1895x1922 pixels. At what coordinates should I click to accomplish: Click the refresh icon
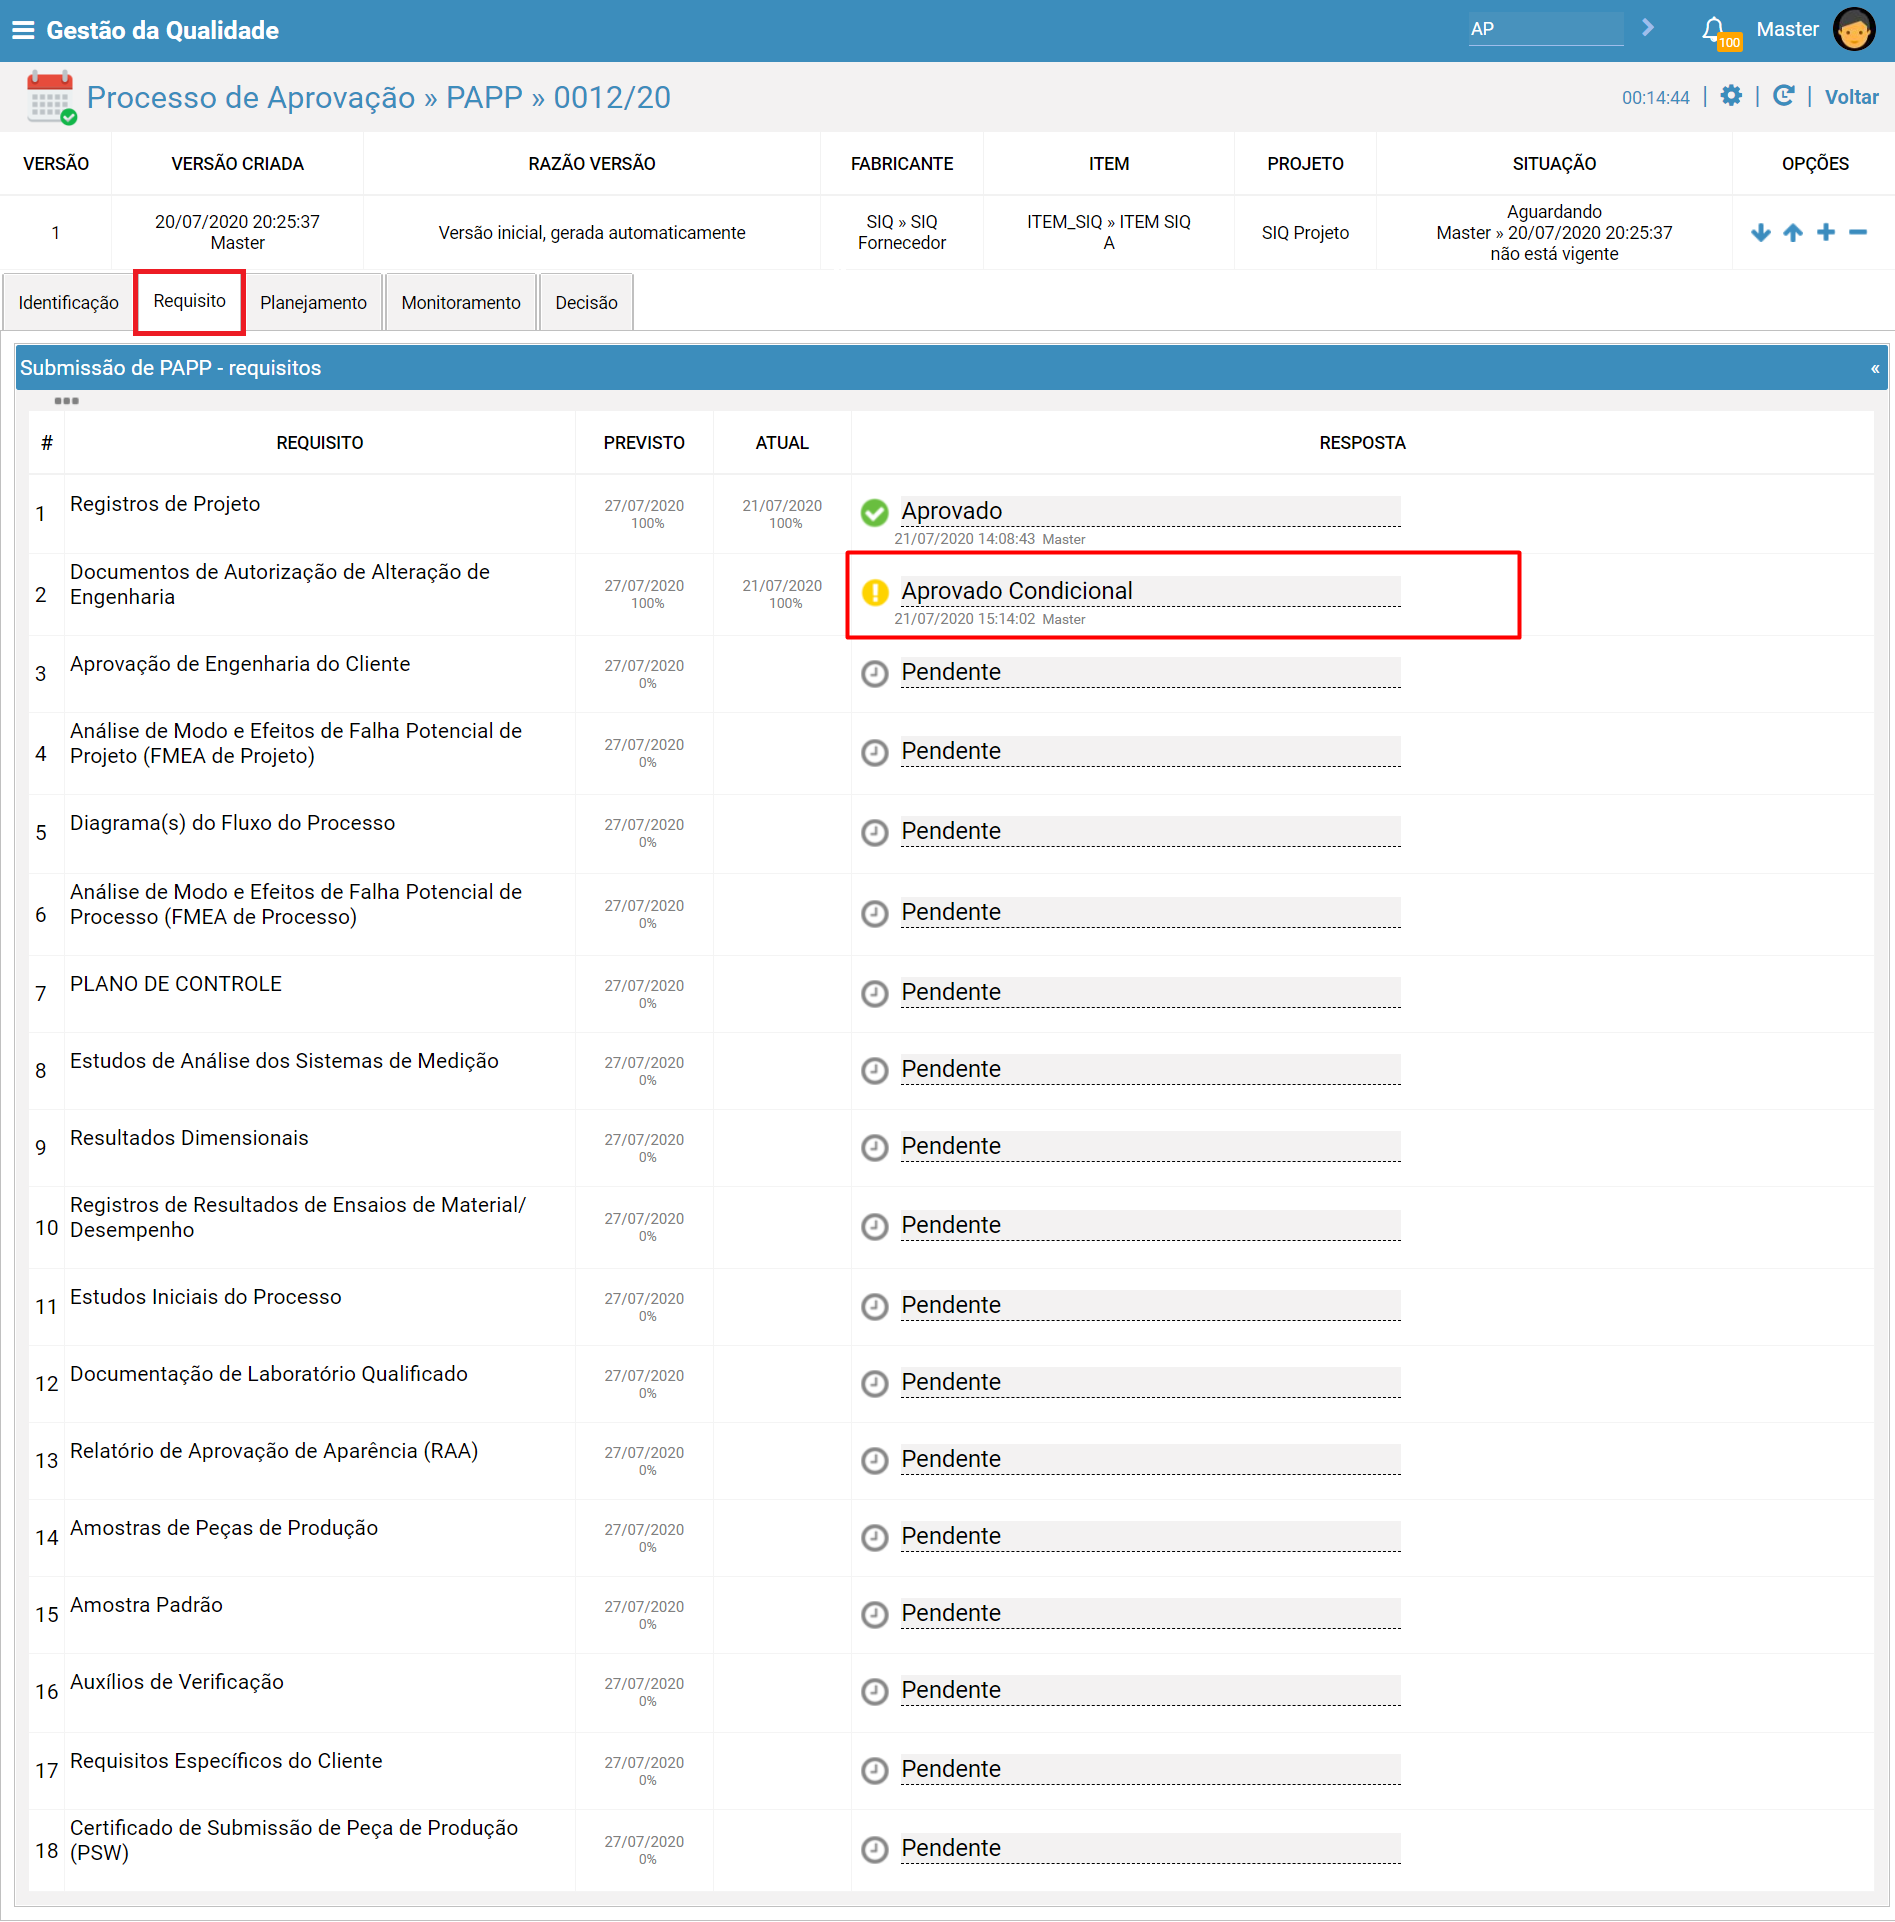point(1783,96)
